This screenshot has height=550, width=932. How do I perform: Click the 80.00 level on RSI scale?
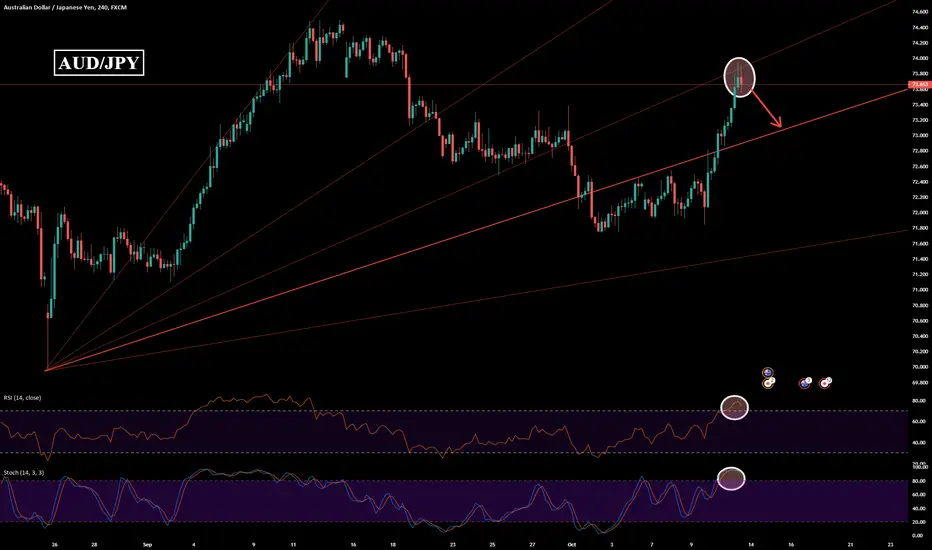[x=919, y=401]
